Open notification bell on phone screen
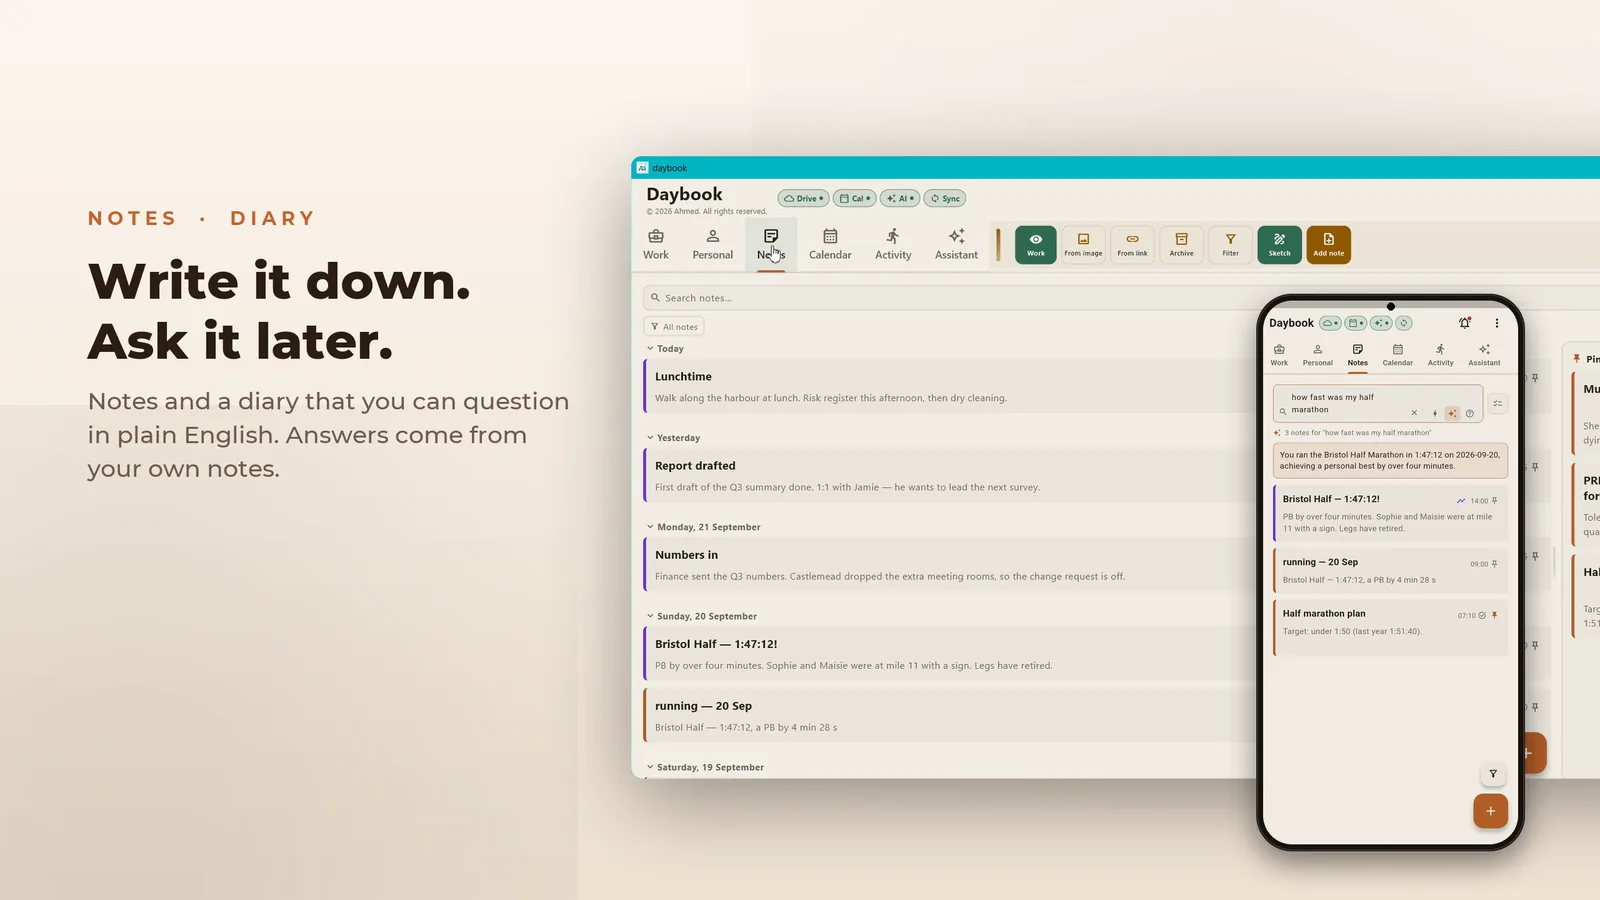The height and width of the screenshot is (900, 1600). (x=1465, y=323)
